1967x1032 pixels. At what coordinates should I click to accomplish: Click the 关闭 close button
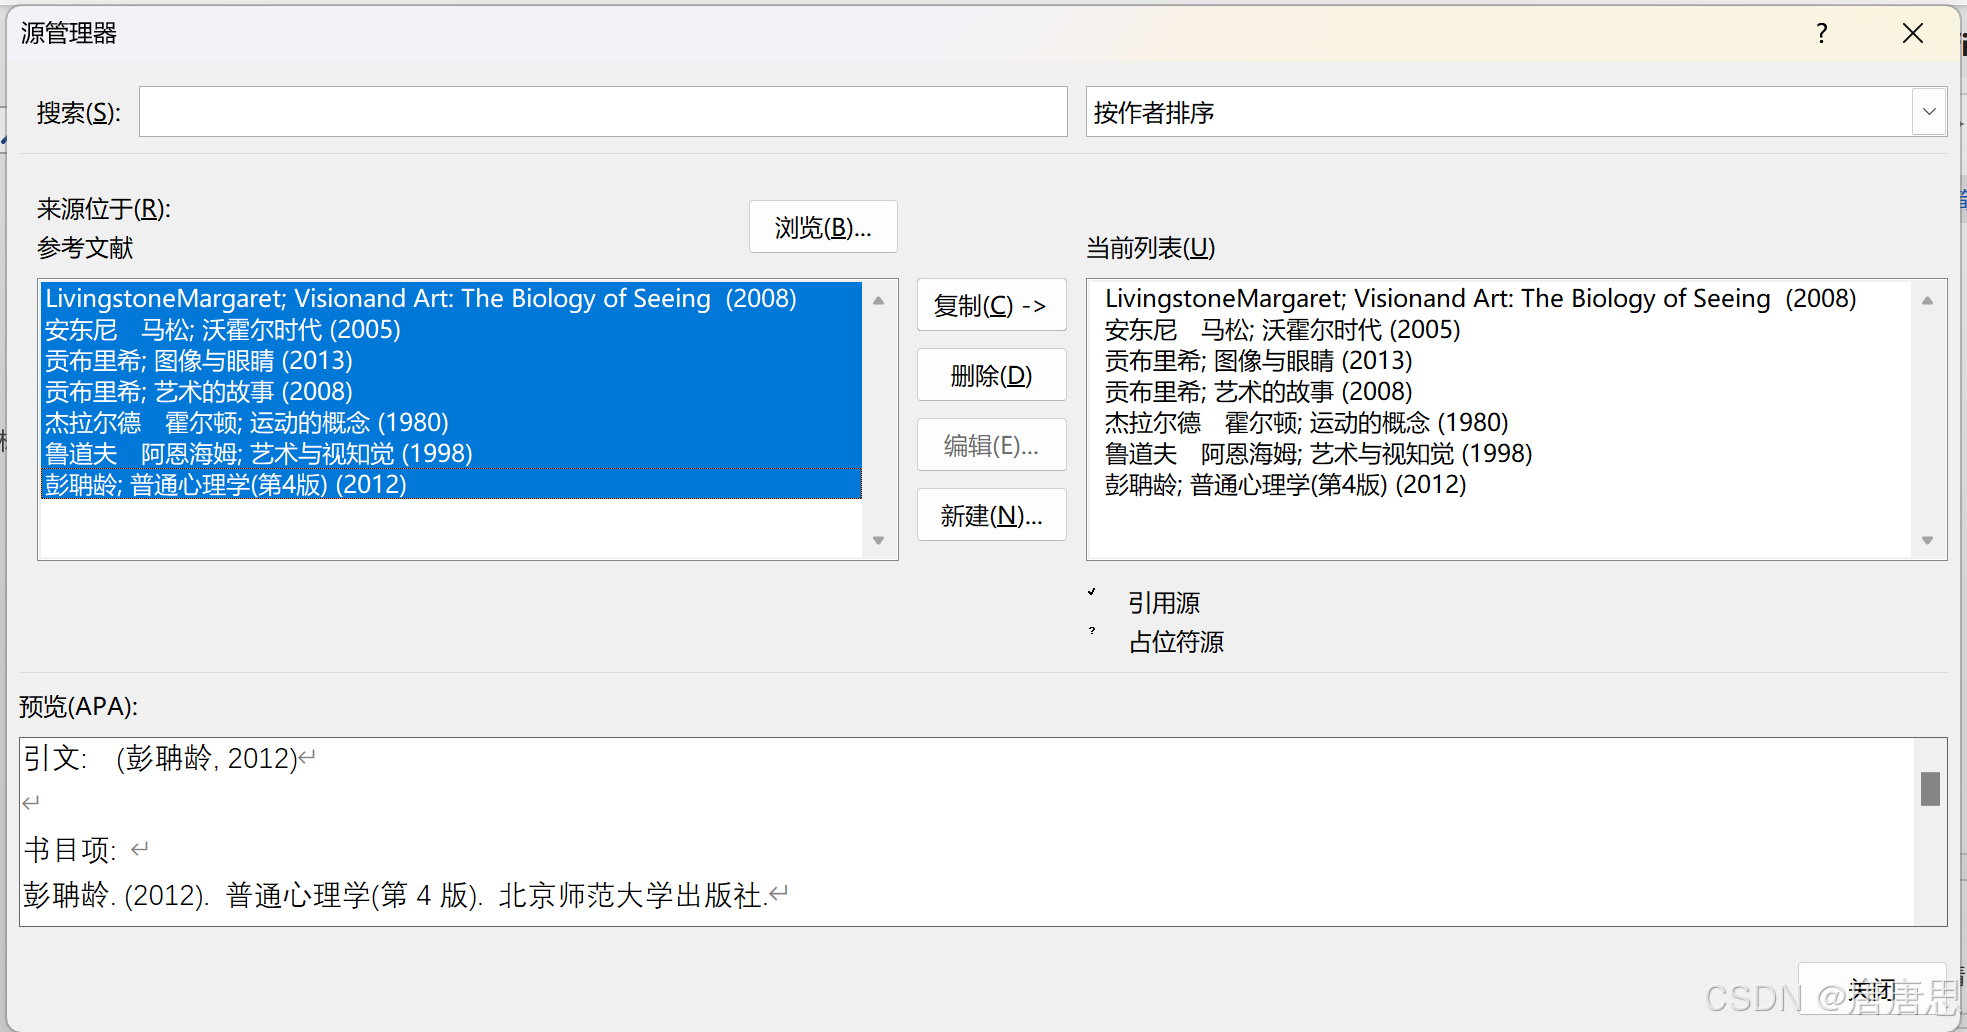click(1872, 989)
